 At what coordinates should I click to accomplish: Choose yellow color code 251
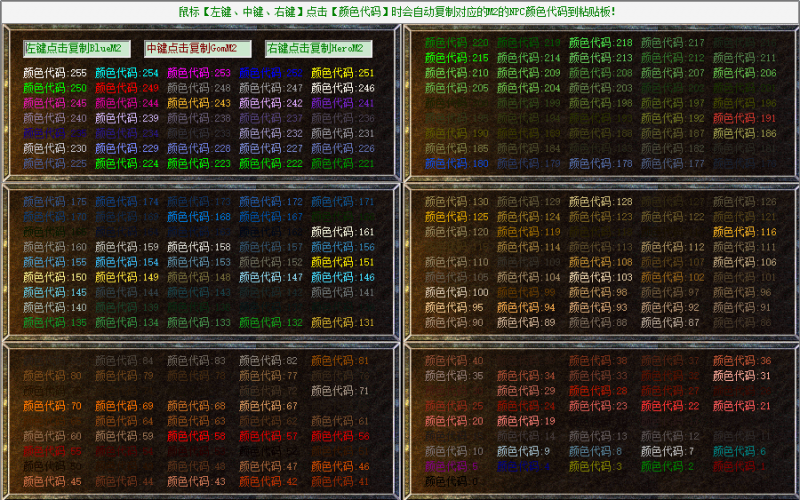[x=342, y=73]
